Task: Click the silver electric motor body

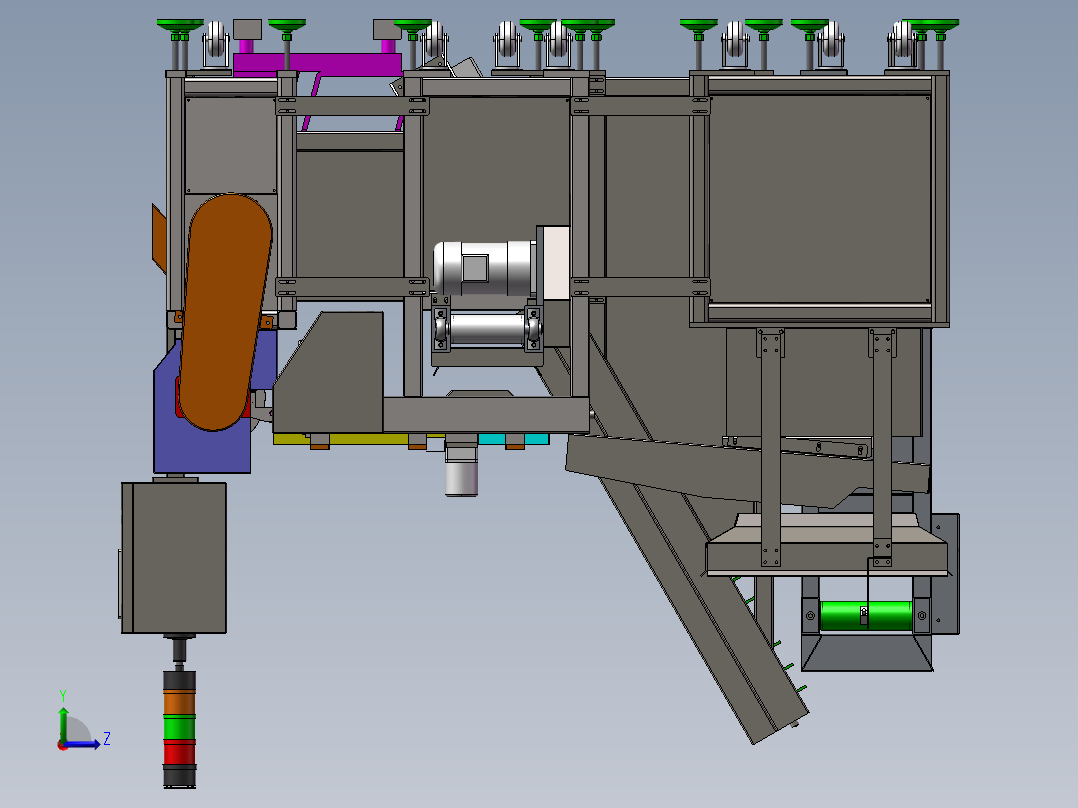Action: click(484, 268)
